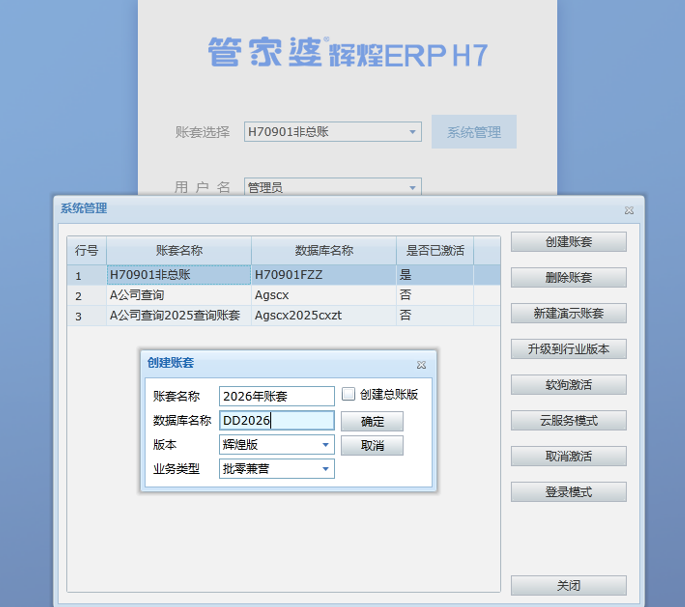This screenshot has width=685, height=607.
Task: Open the 用户名 dropdown showing 管理员
Action: point(413,187)
